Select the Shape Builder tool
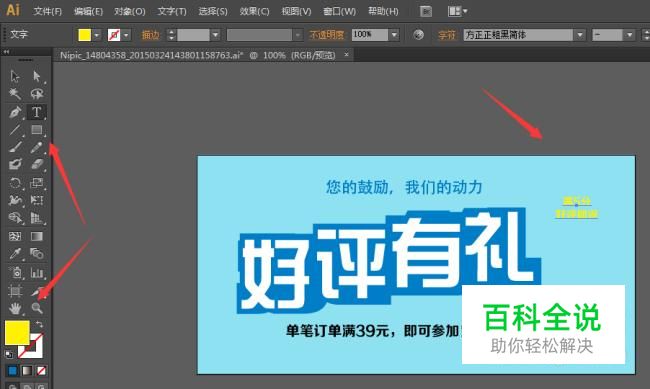This screenshot has width=650, height=389. 15,218
